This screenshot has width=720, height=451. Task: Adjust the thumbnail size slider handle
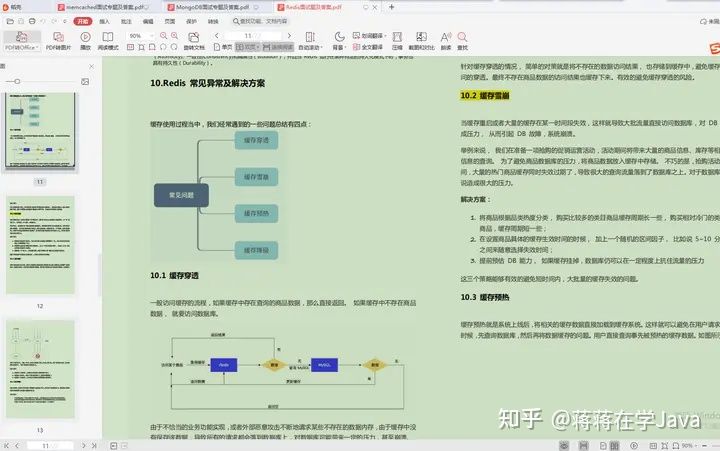pyautogui.click(x=17, y=81)
